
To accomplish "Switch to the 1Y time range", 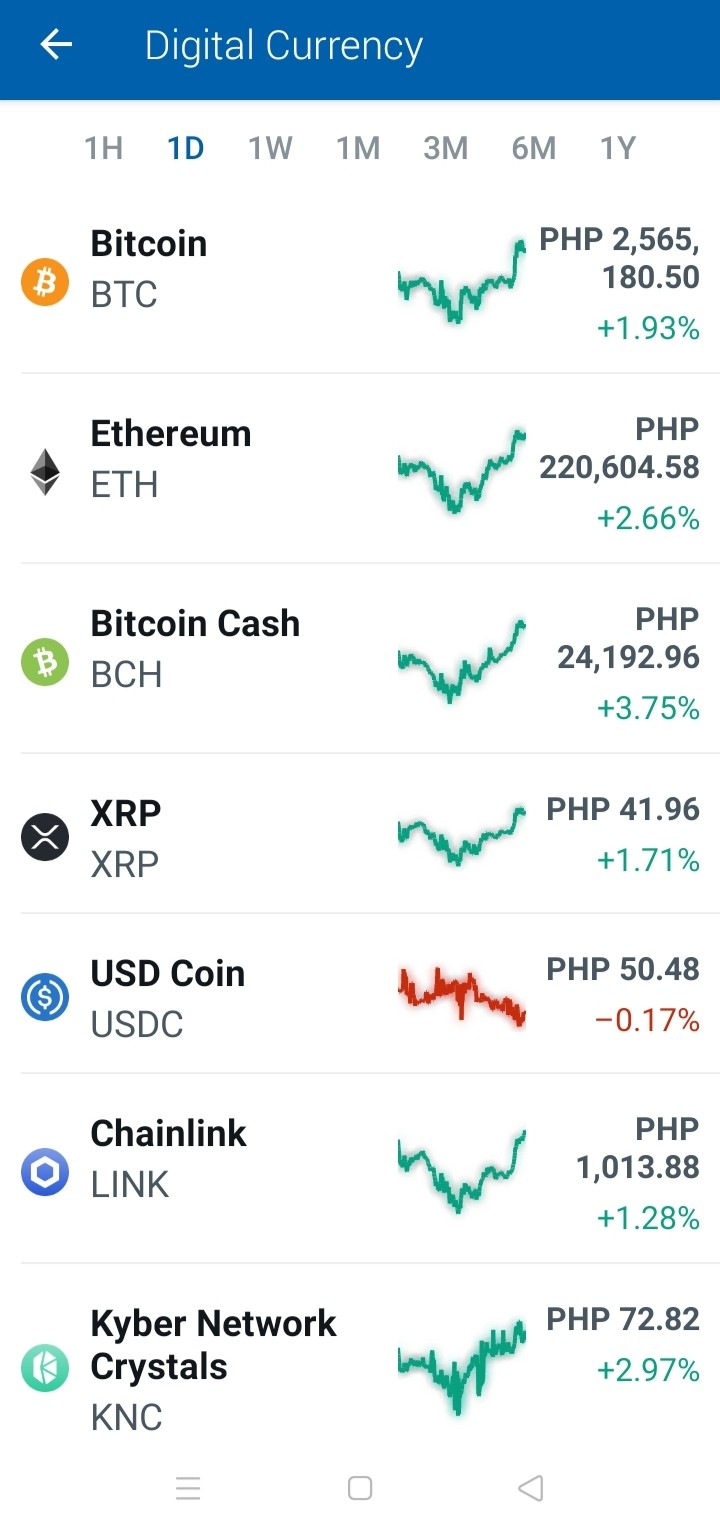I will click(618, 149).
